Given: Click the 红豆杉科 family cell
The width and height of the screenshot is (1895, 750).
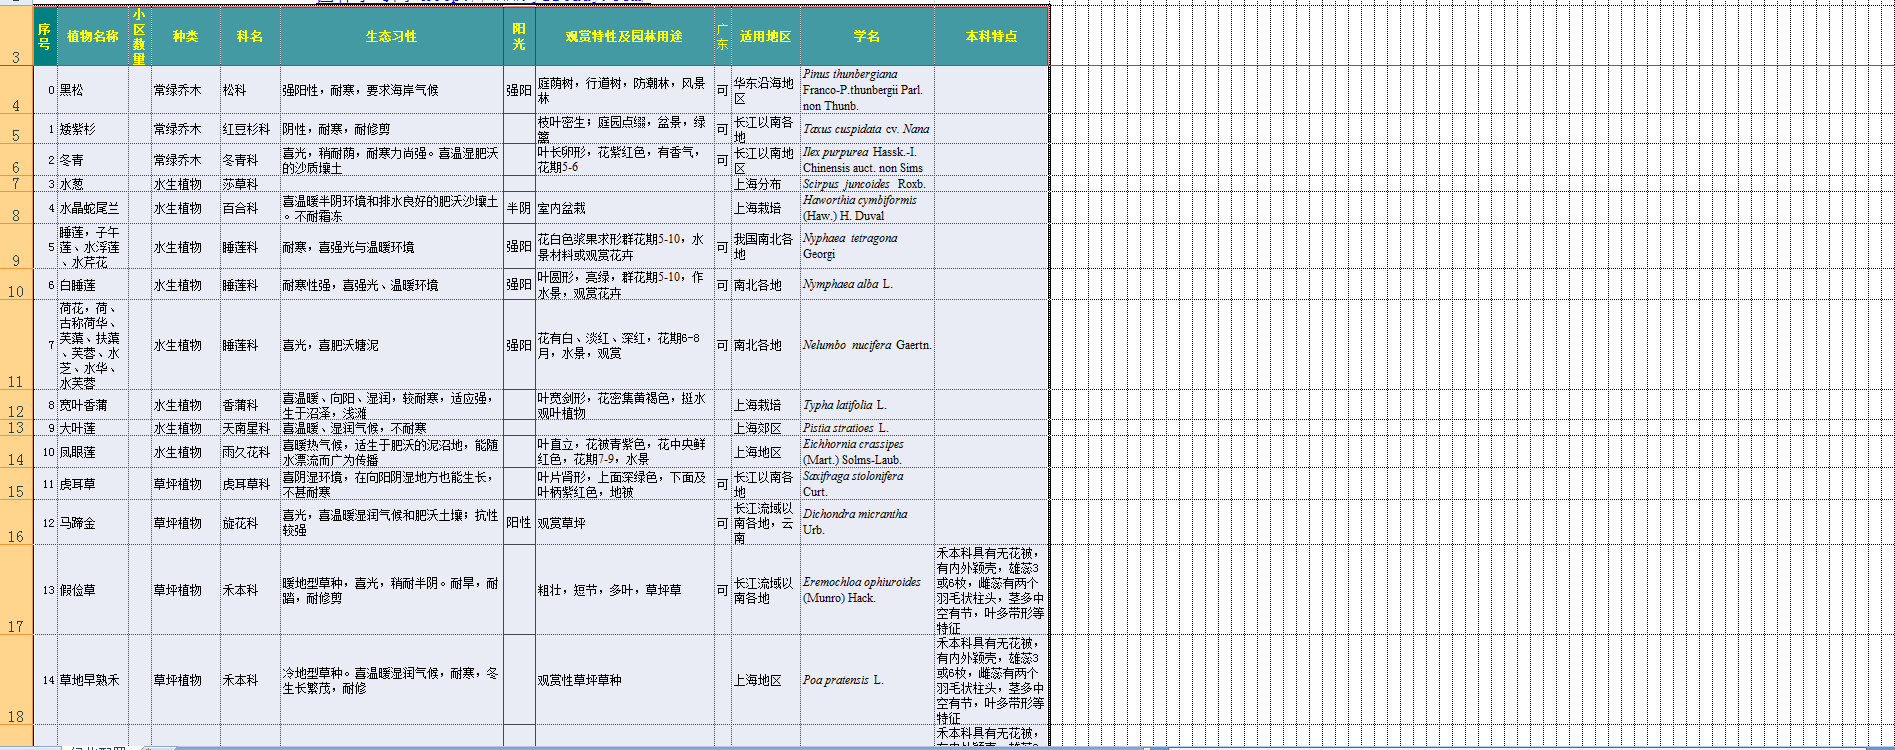Looking at the screenshot, I should 250,129.
